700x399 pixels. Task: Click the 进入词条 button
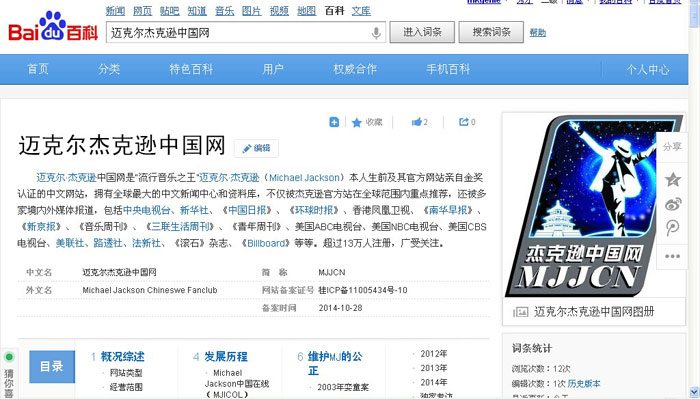(422, 32)
